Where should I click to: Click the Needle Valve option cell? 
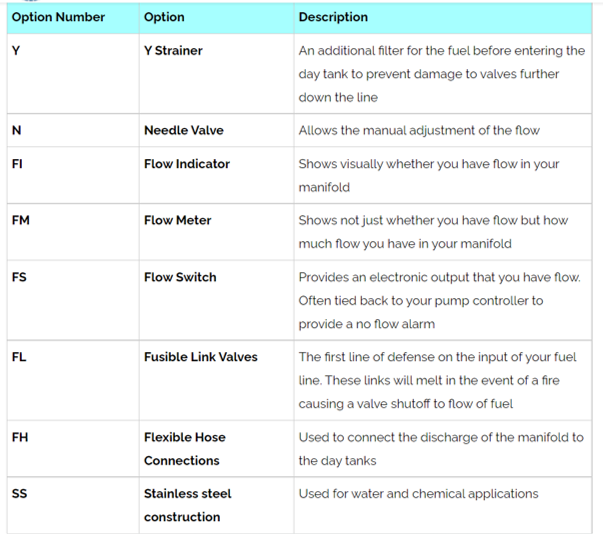[x=183, y=130]
